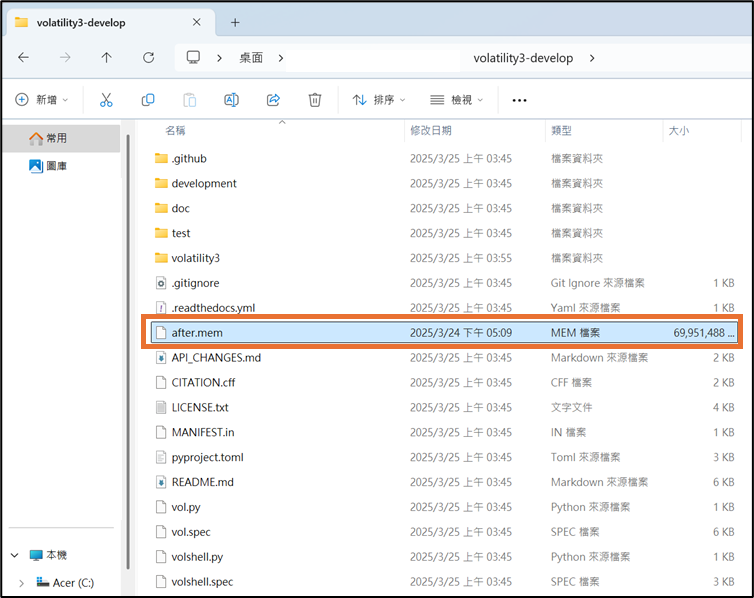The height and width of the screenshot is (598, 754).
Task: Click the Paste clipboard icon
Action: pos(189,100)
